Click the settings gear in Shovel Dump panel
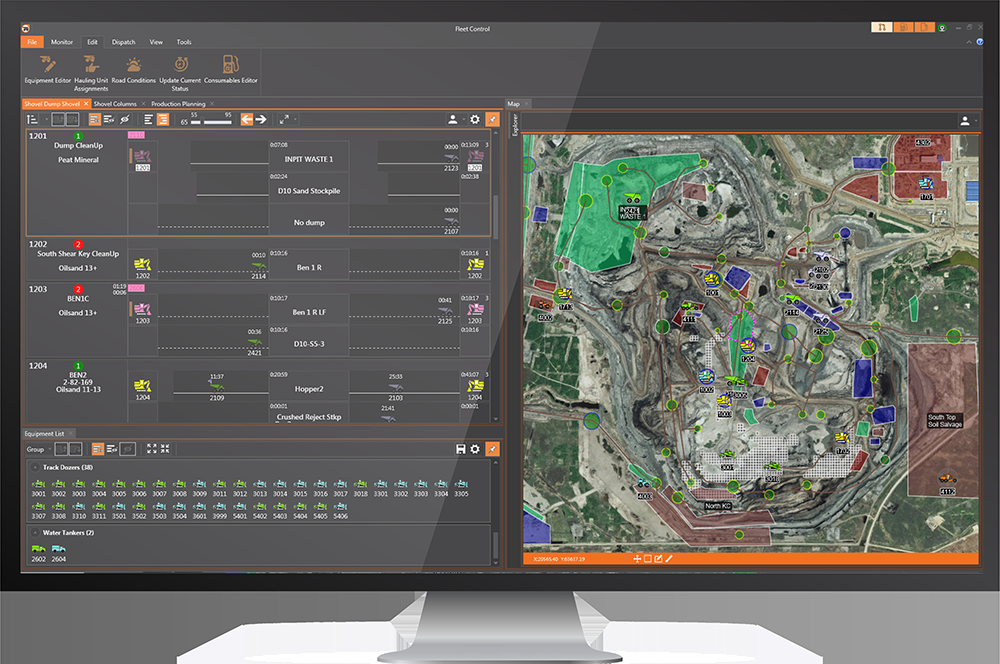The width and height of the screenshot is (1000, 664). click(475, 119)
